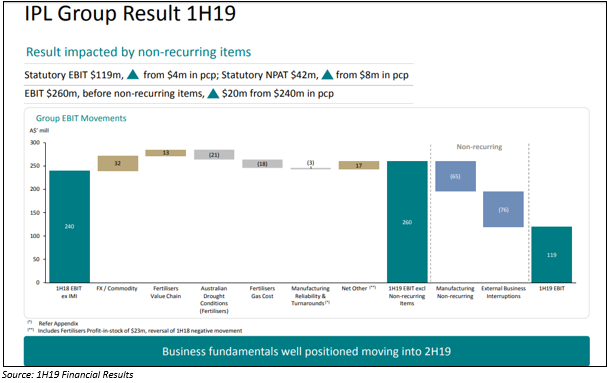This screenshot has height=383, width=611.
Task: Click the Non-recurring section label
Action: [479, 147]
